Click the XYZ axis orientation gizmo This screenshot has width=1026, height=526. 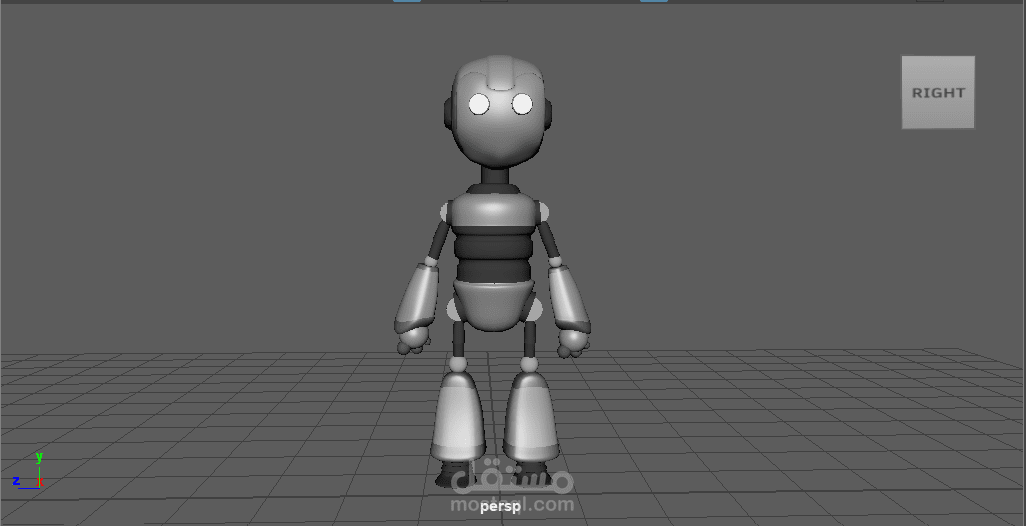click(27, 471)
